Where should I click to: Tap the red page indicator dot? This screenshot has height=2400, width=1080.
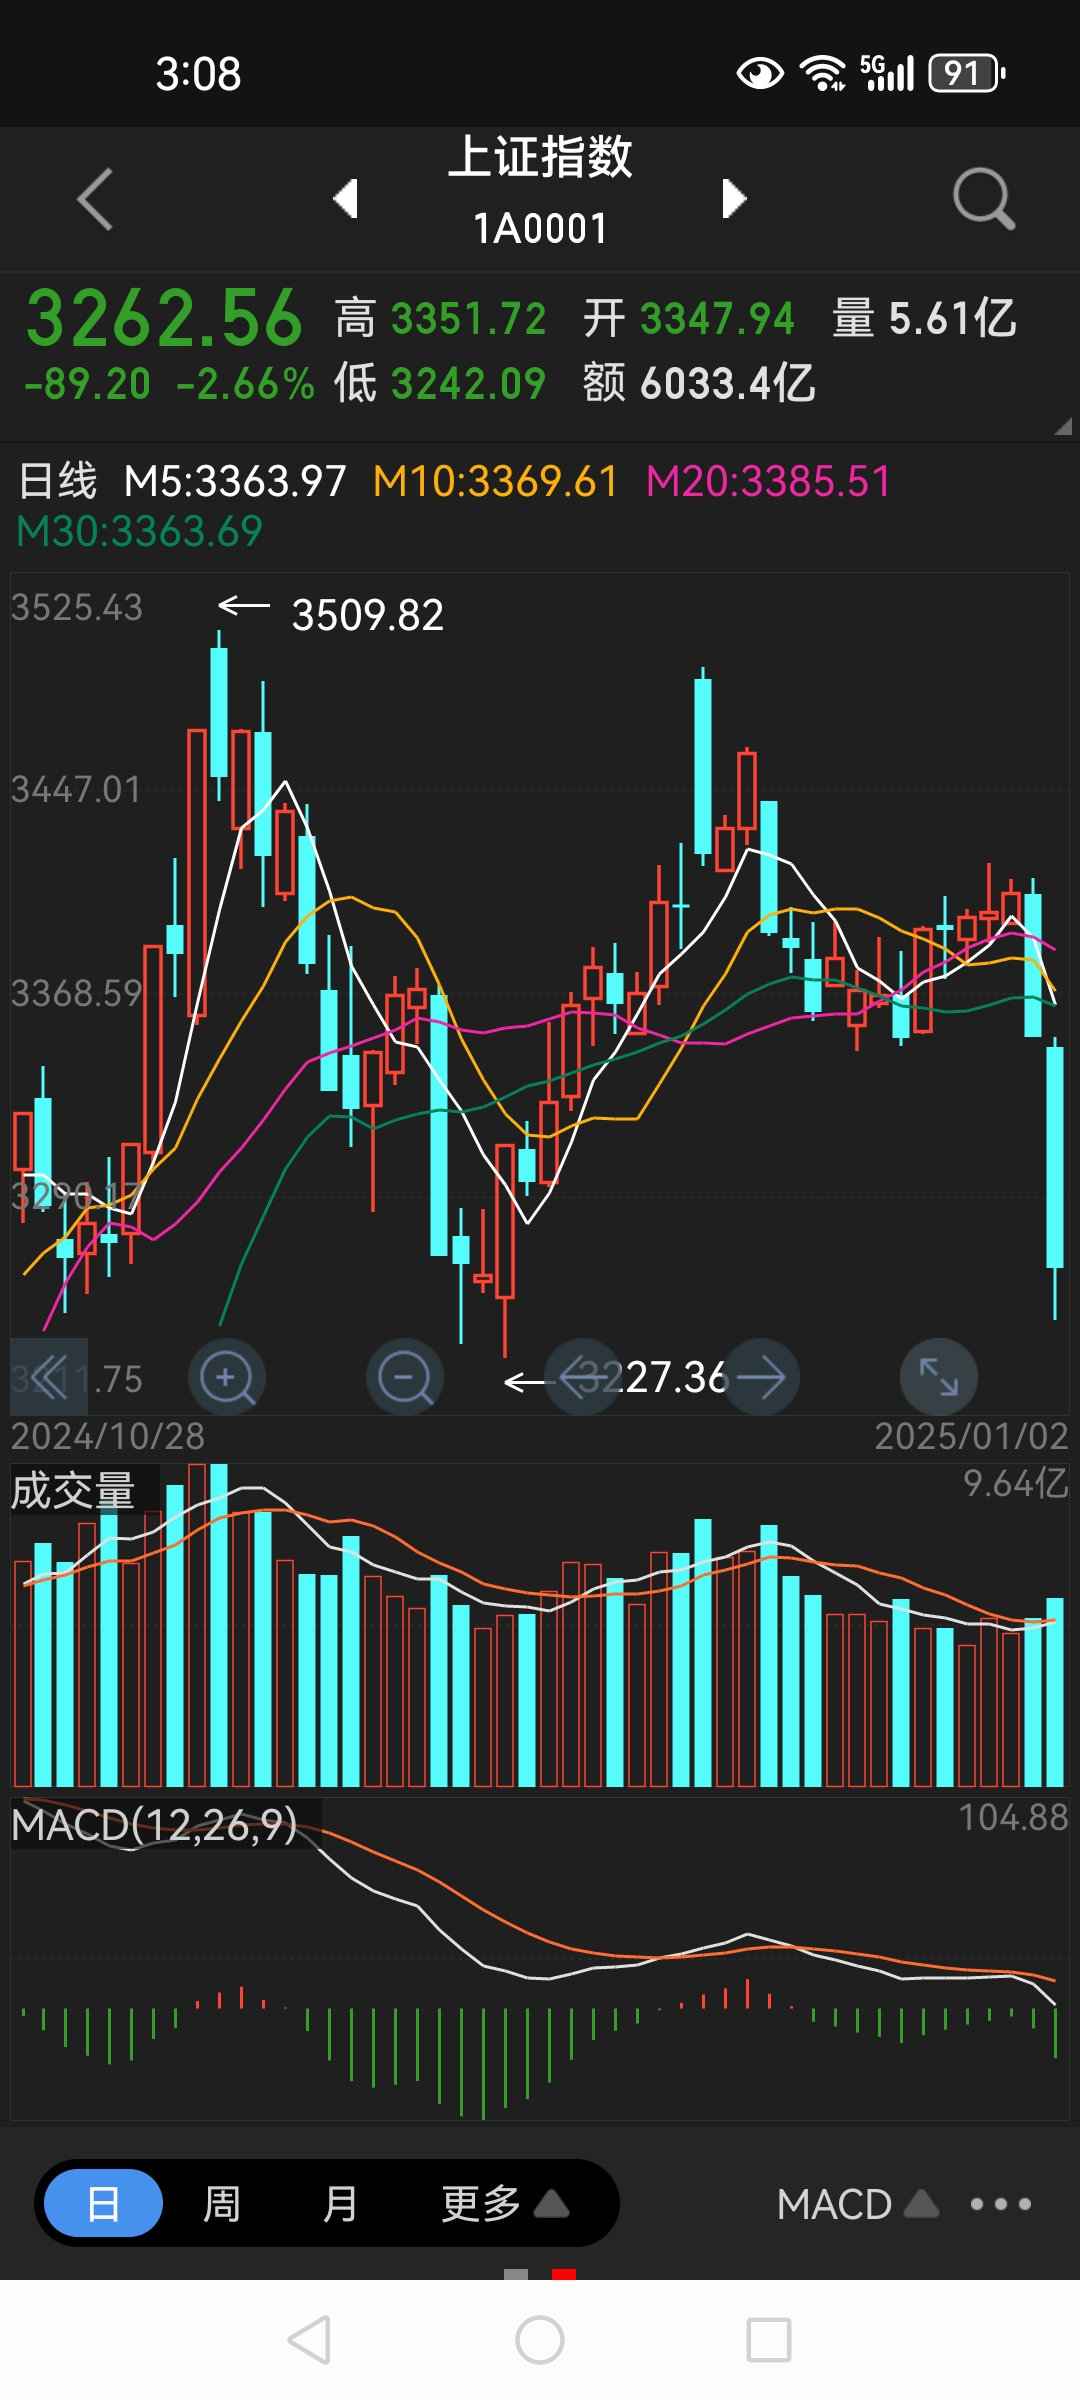click(564, 2274)
